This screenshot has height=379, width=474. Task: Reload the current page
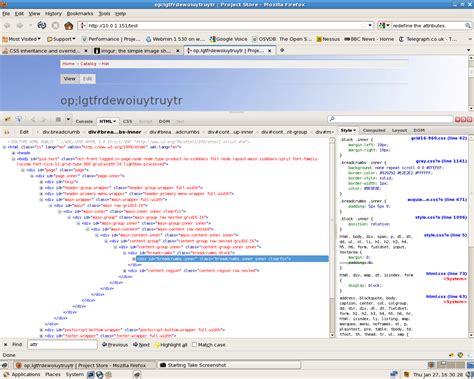point(42,25)
